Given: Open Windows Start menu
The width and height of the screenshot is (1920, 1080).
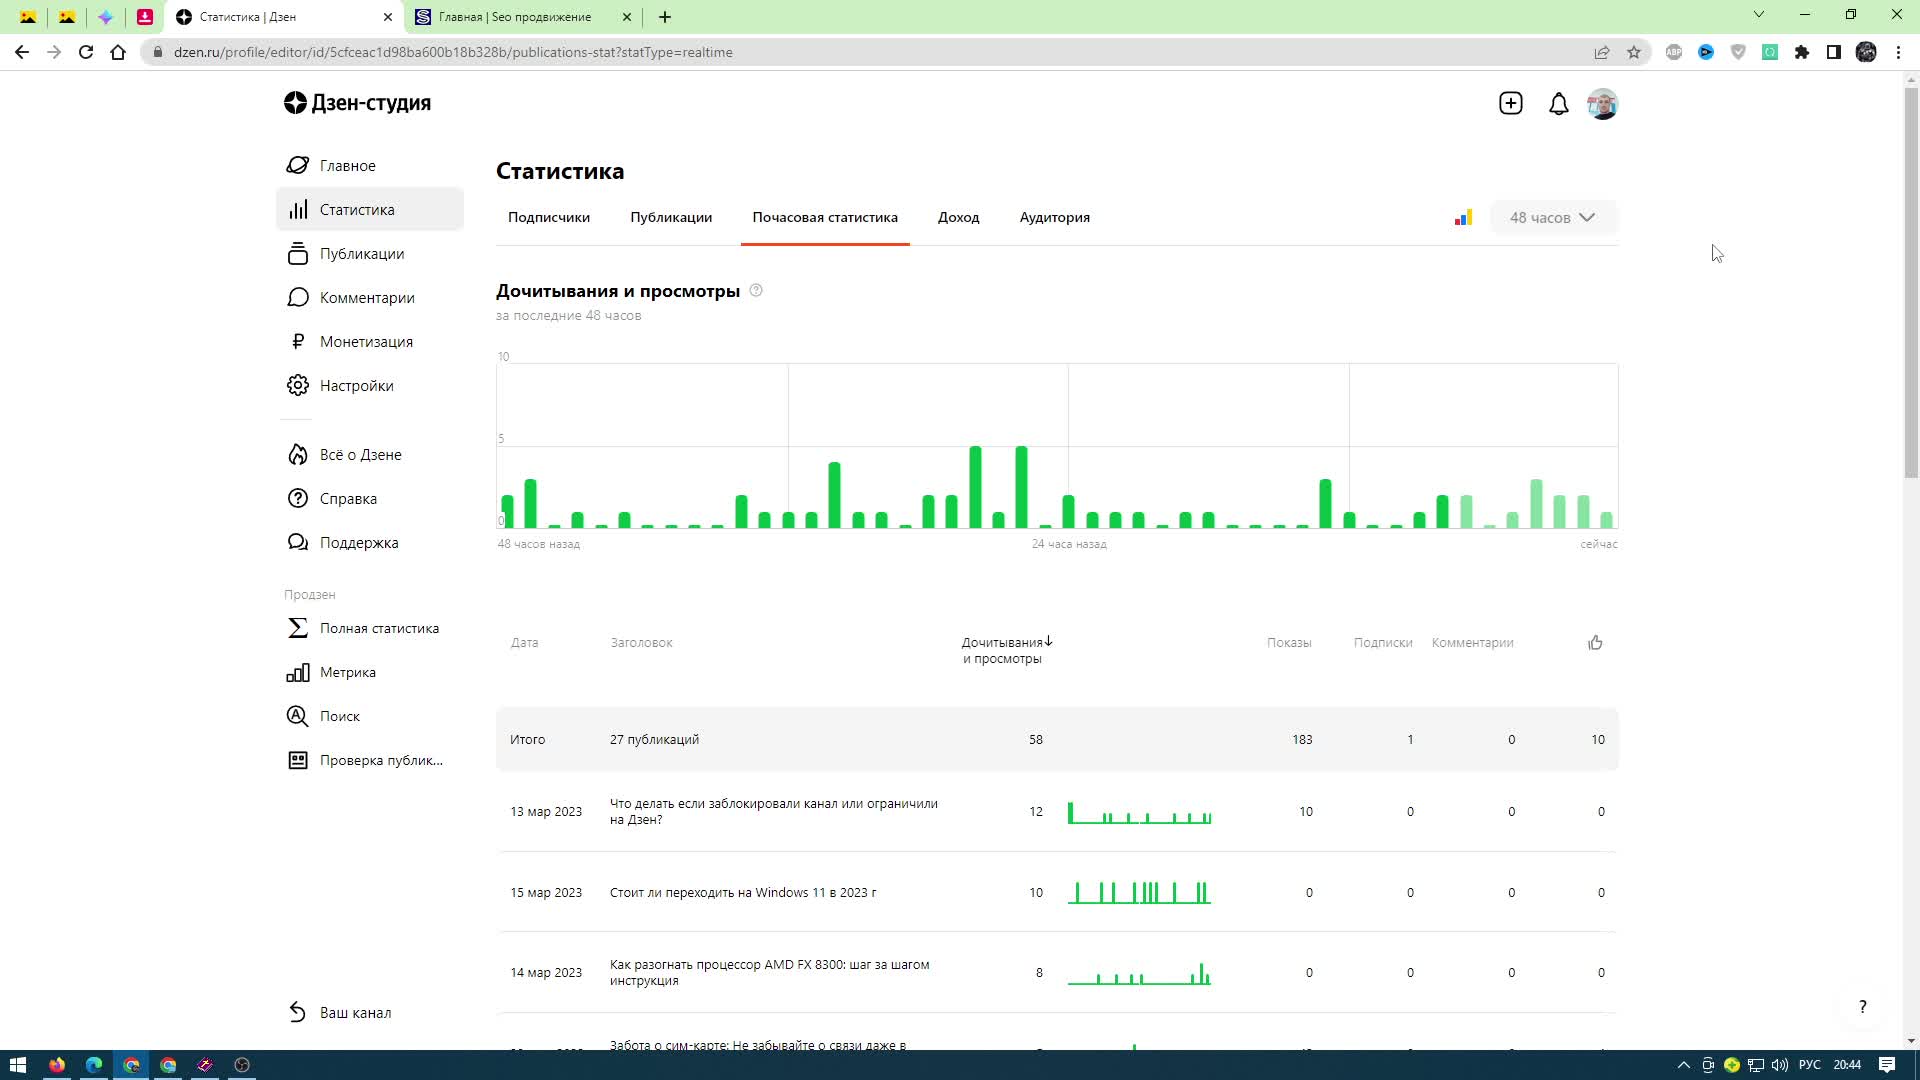Looking at the screenshot, I should [17, 1065].
